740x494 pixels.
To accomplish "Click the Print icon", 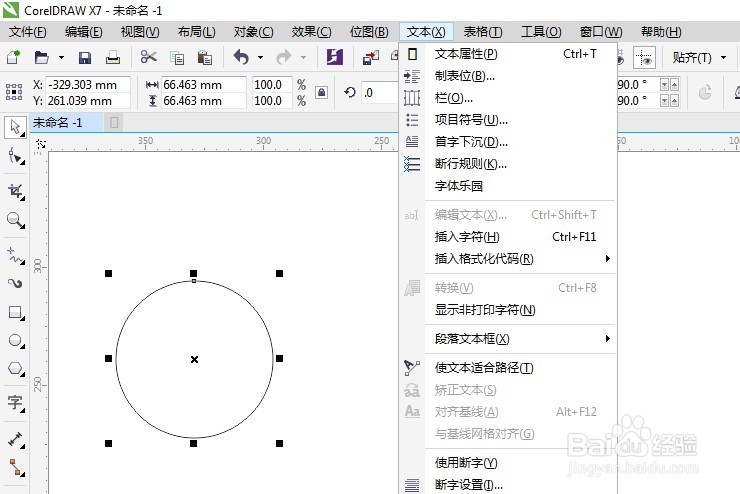I will (113, 58).
